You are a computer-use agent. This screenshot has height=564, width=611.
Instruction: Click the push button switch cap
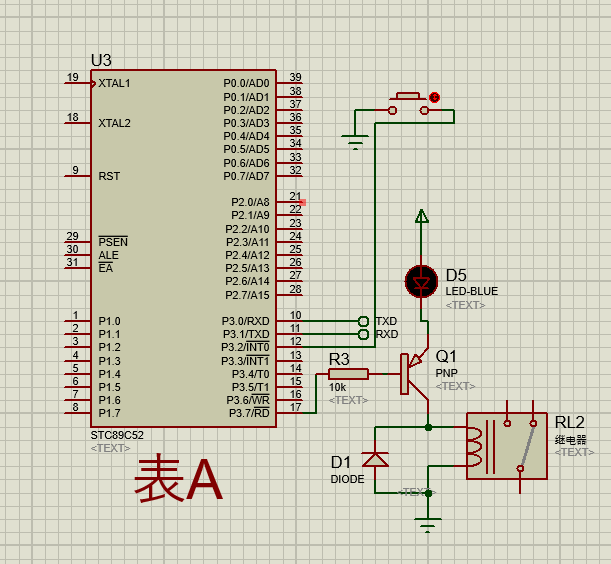(408, 96)
